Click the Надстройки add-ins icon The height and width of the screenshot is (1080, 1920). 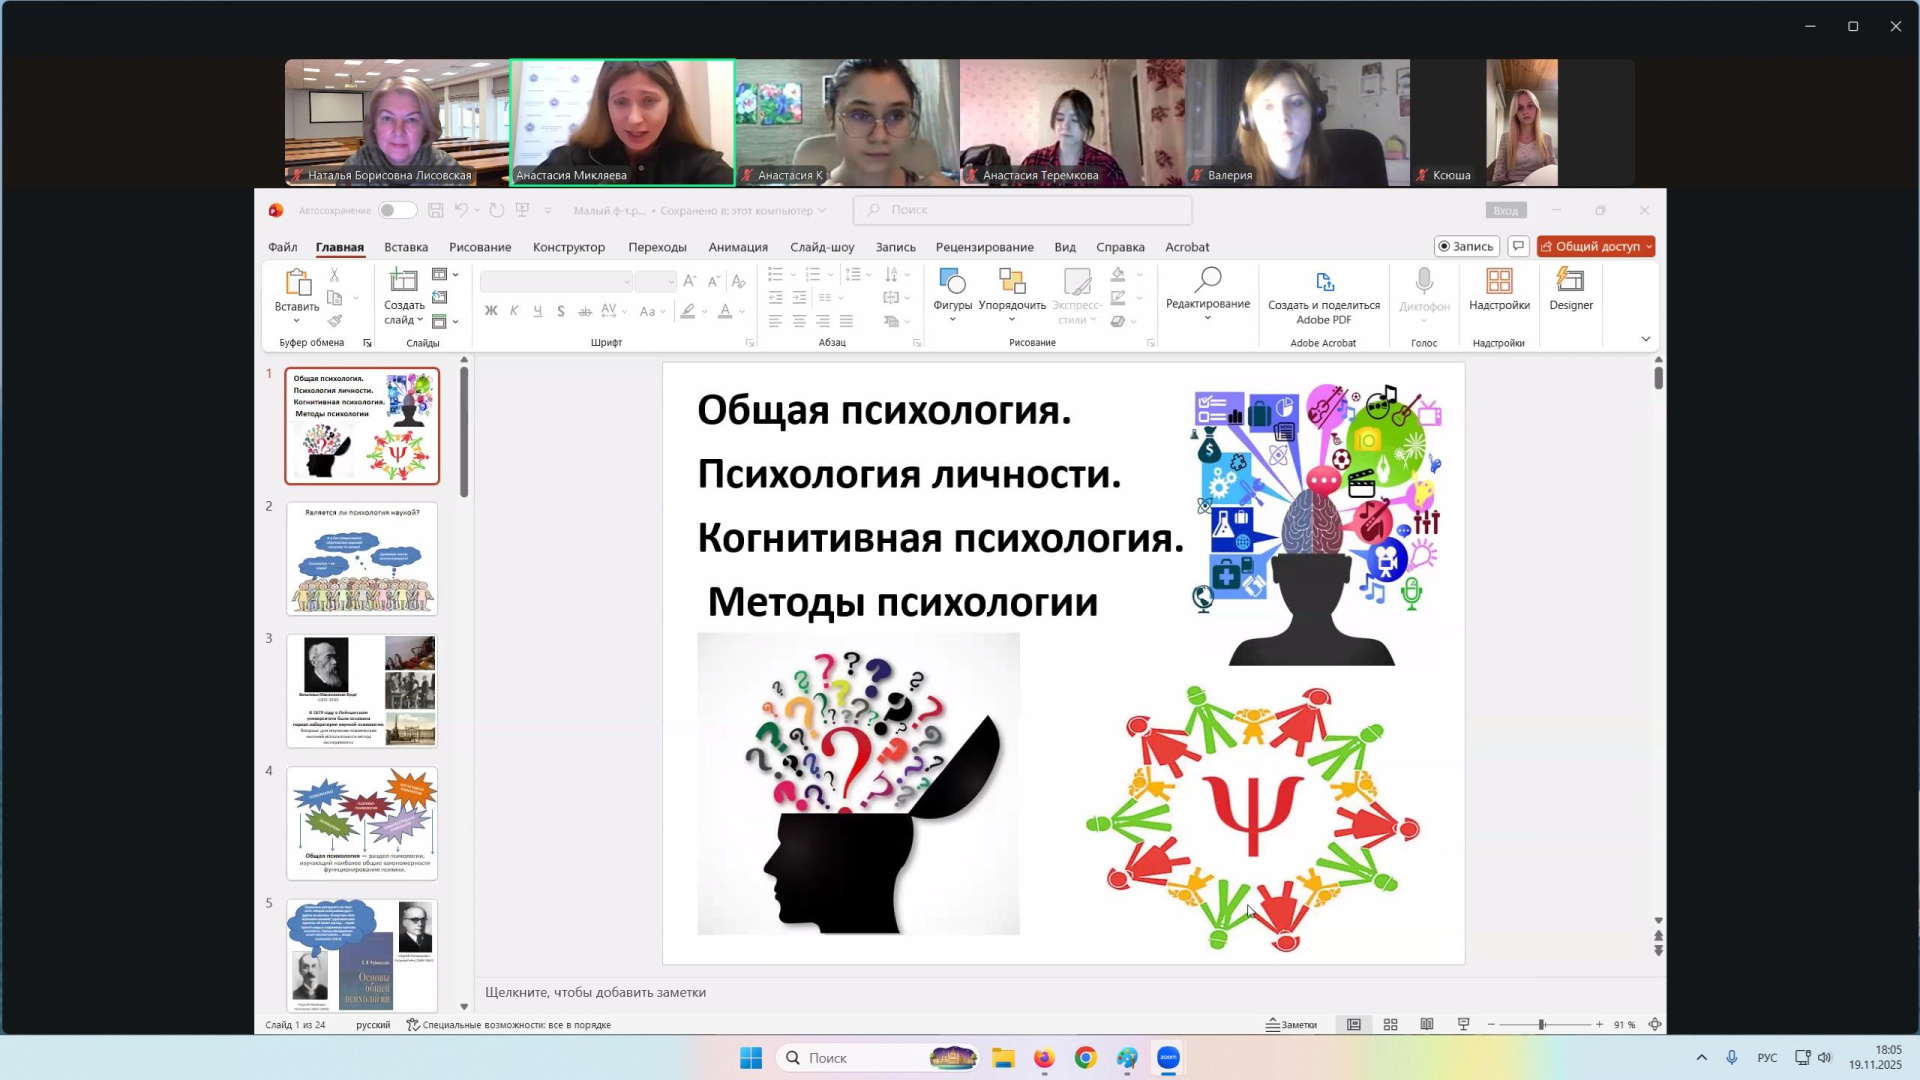(1498, 282)
